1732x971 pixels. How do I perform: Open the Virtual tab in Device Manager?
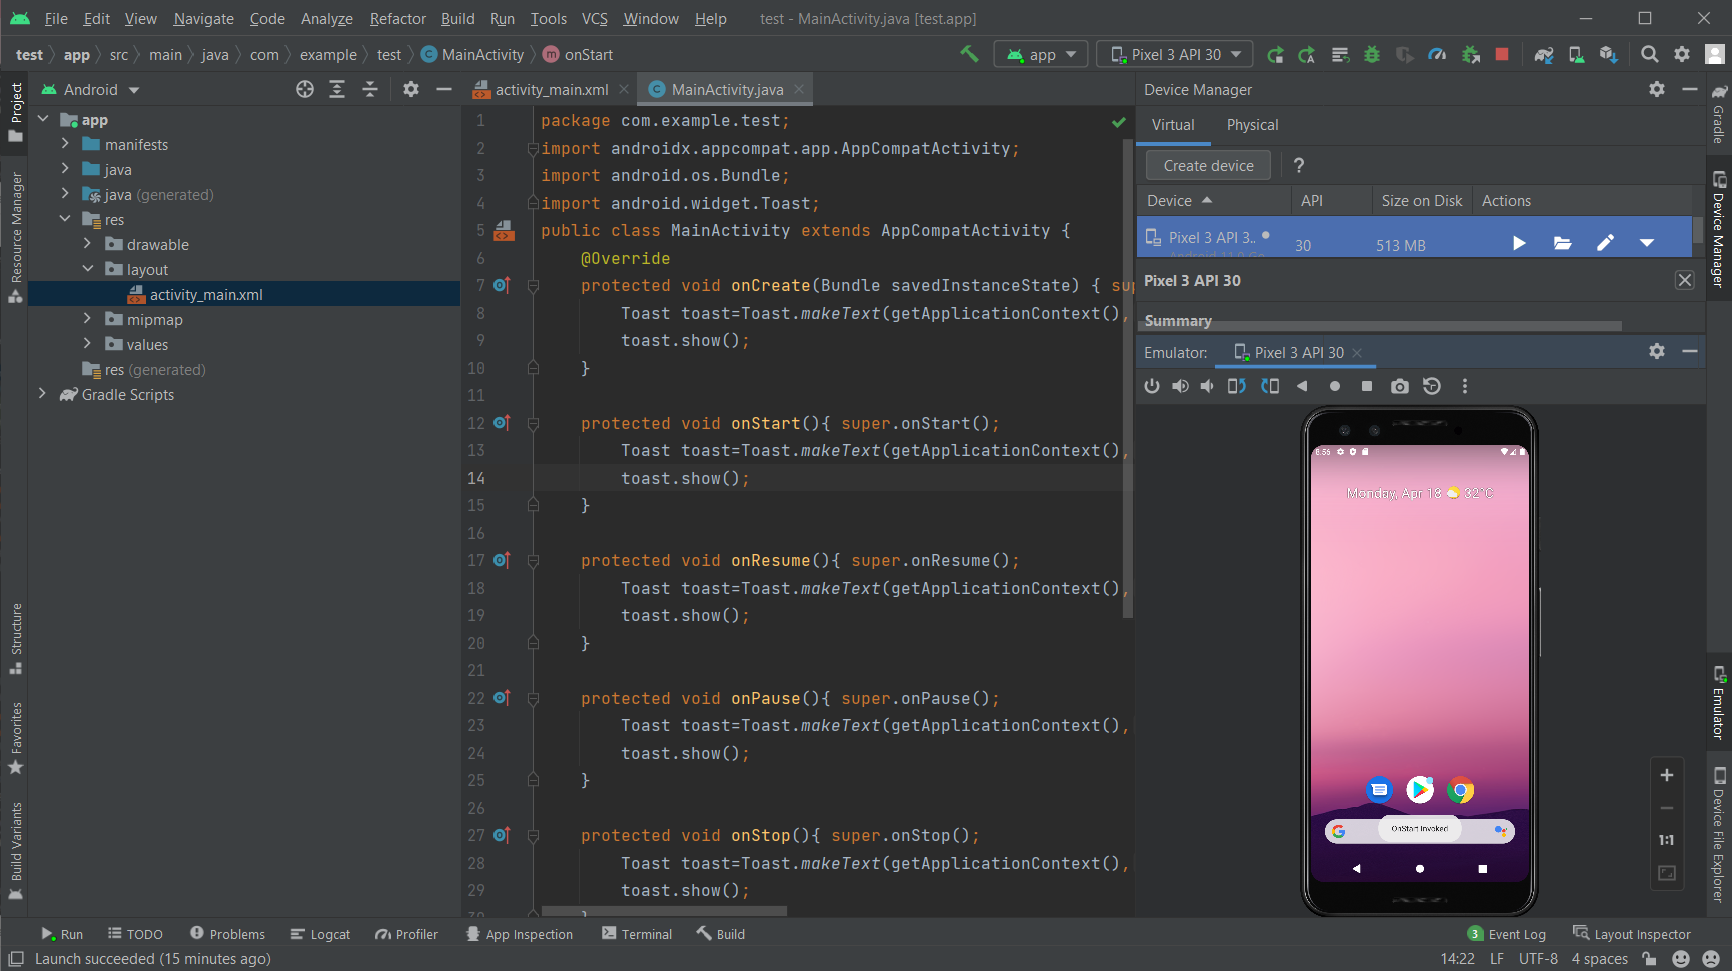click(1173, 124)
